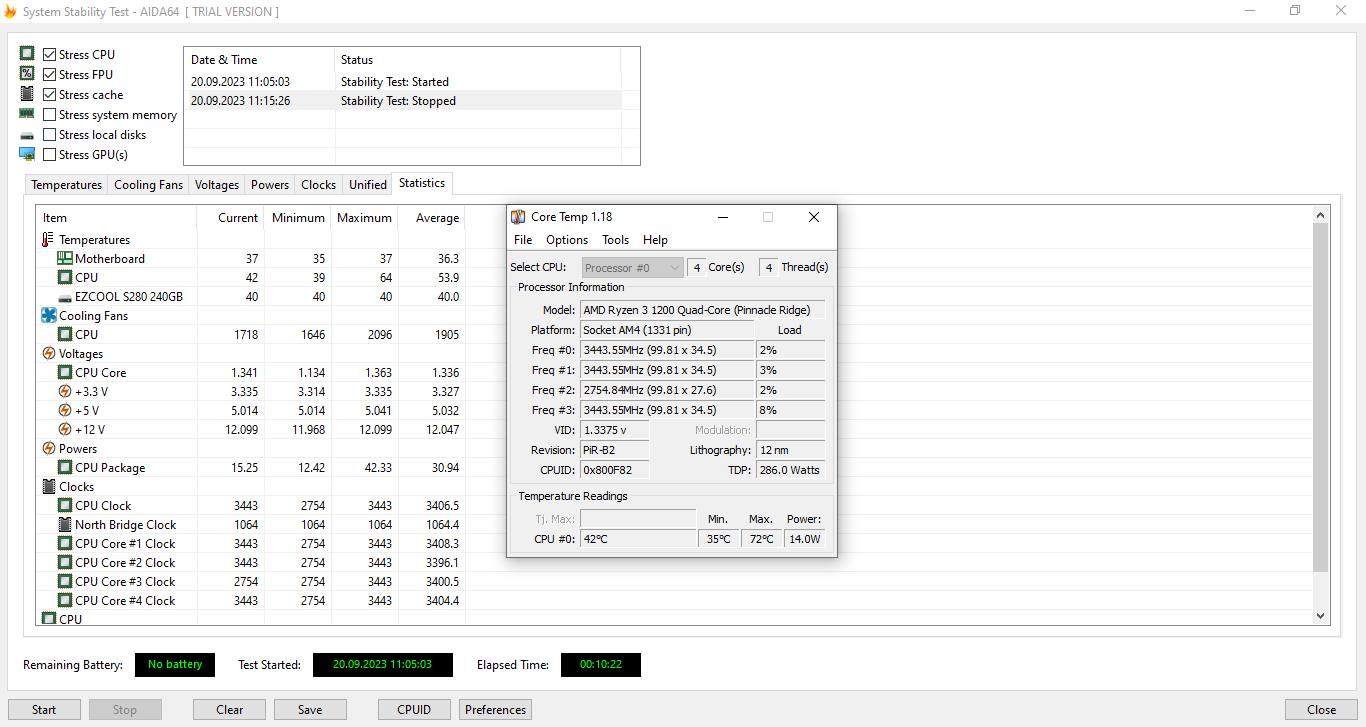Select the Stability Test: Started log entry
The width and height of the screenshot is (1366, 727).
click(x=403, y=82)
